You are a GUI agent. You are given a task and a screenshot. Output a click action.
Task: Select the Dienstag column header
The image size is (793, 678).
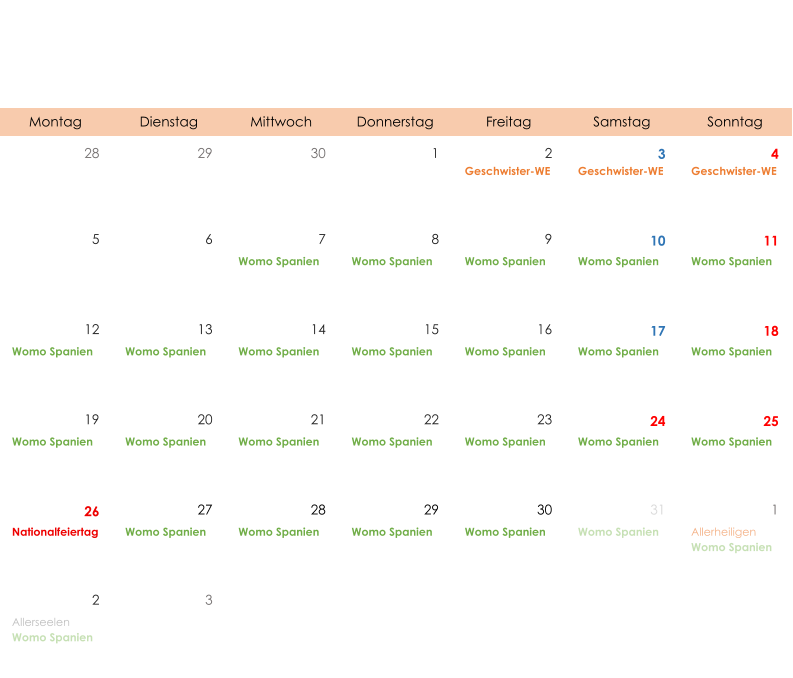click(168, 122)
